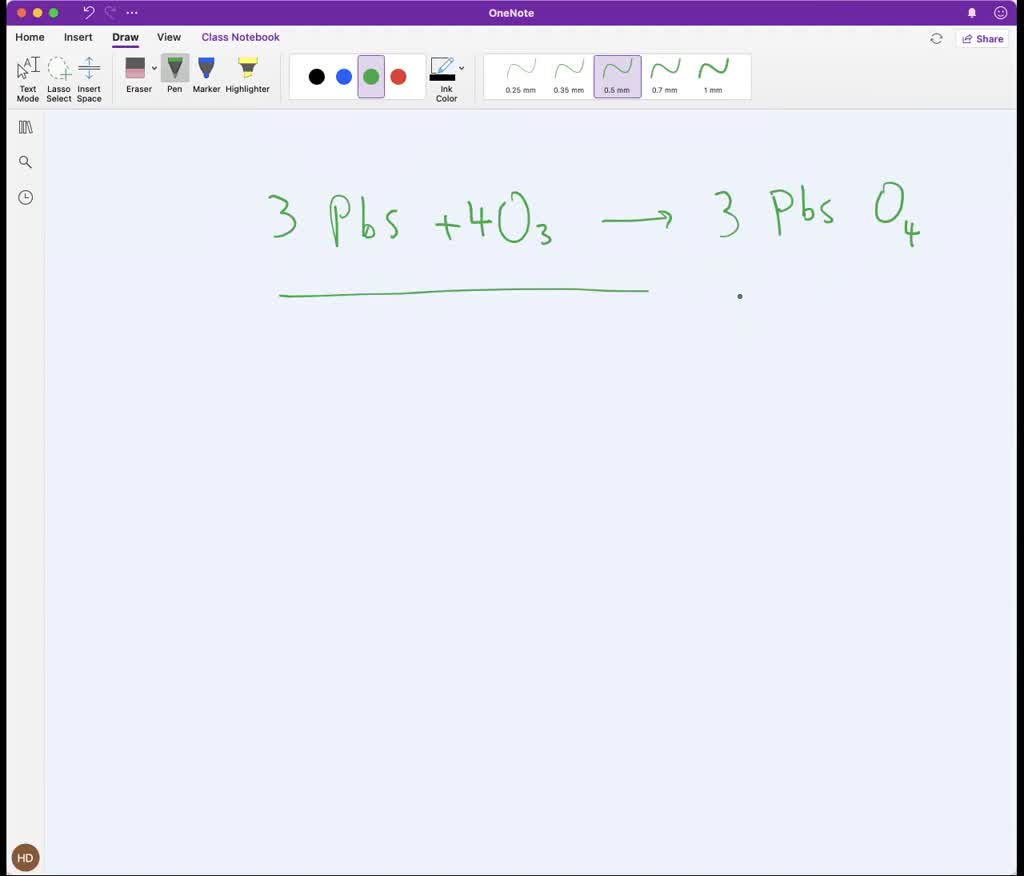Select the red ink color swatch
Viewport: 1024px width, 876px height.
coord(399,75)
